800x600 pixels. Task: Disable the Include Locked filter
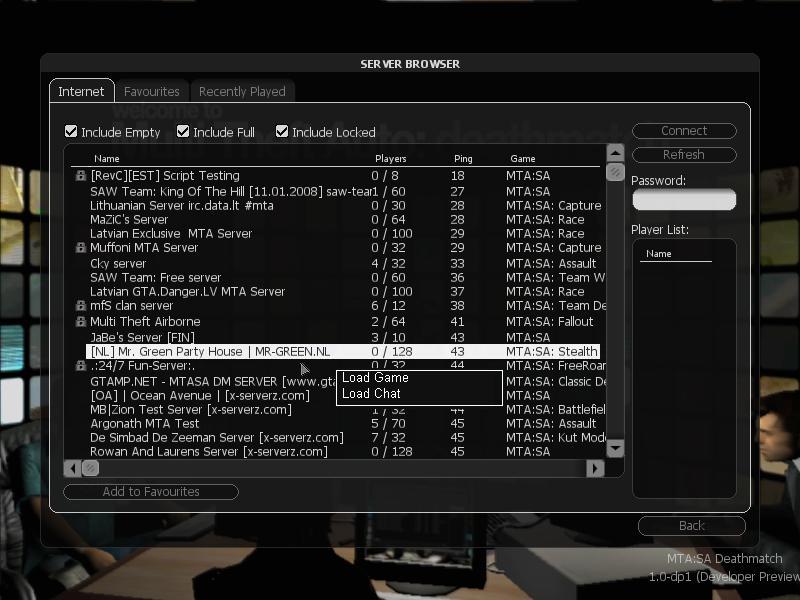[x=282, y=132]
